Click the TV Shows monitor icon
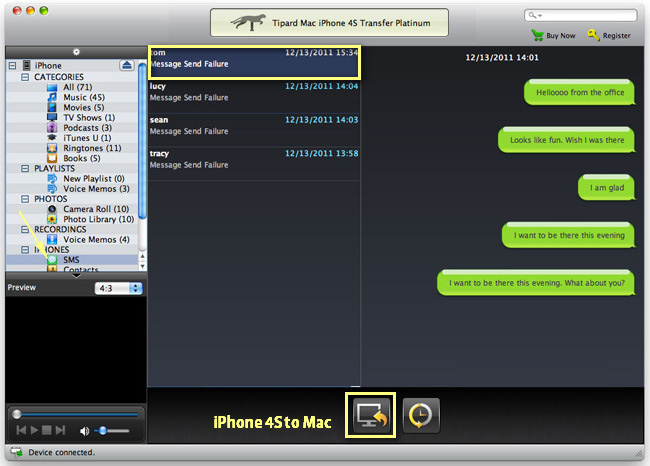 click(x=52, y=118)
